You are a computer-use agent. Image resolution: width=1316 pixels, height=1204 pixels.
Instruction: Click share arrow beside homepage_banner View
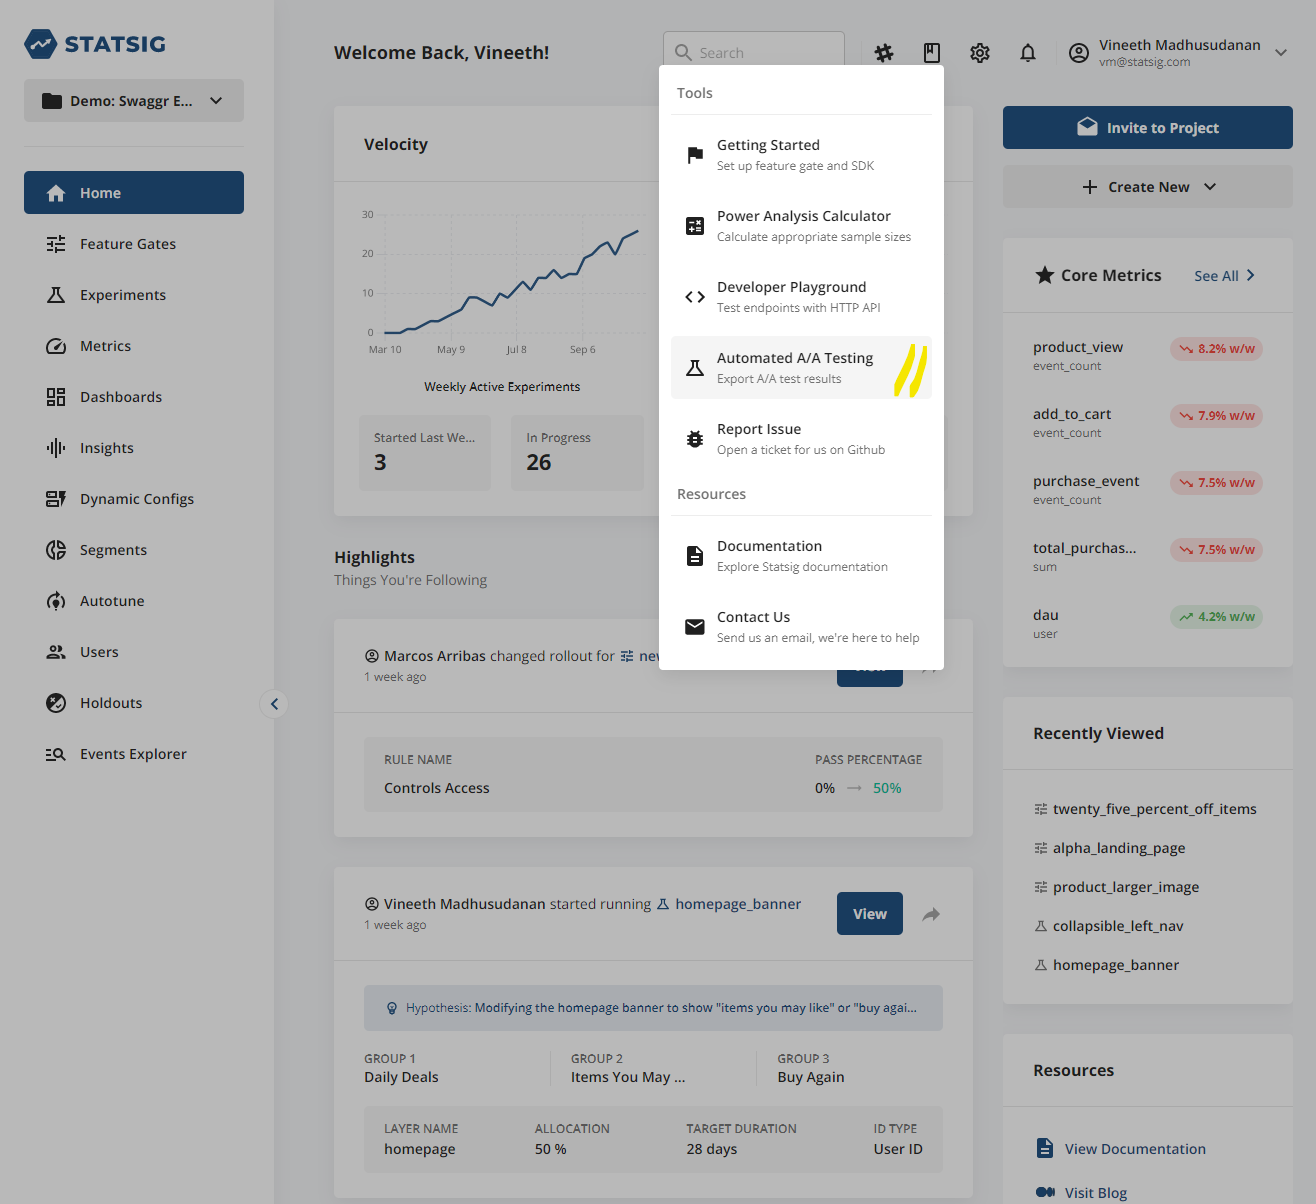pos(931,914)
